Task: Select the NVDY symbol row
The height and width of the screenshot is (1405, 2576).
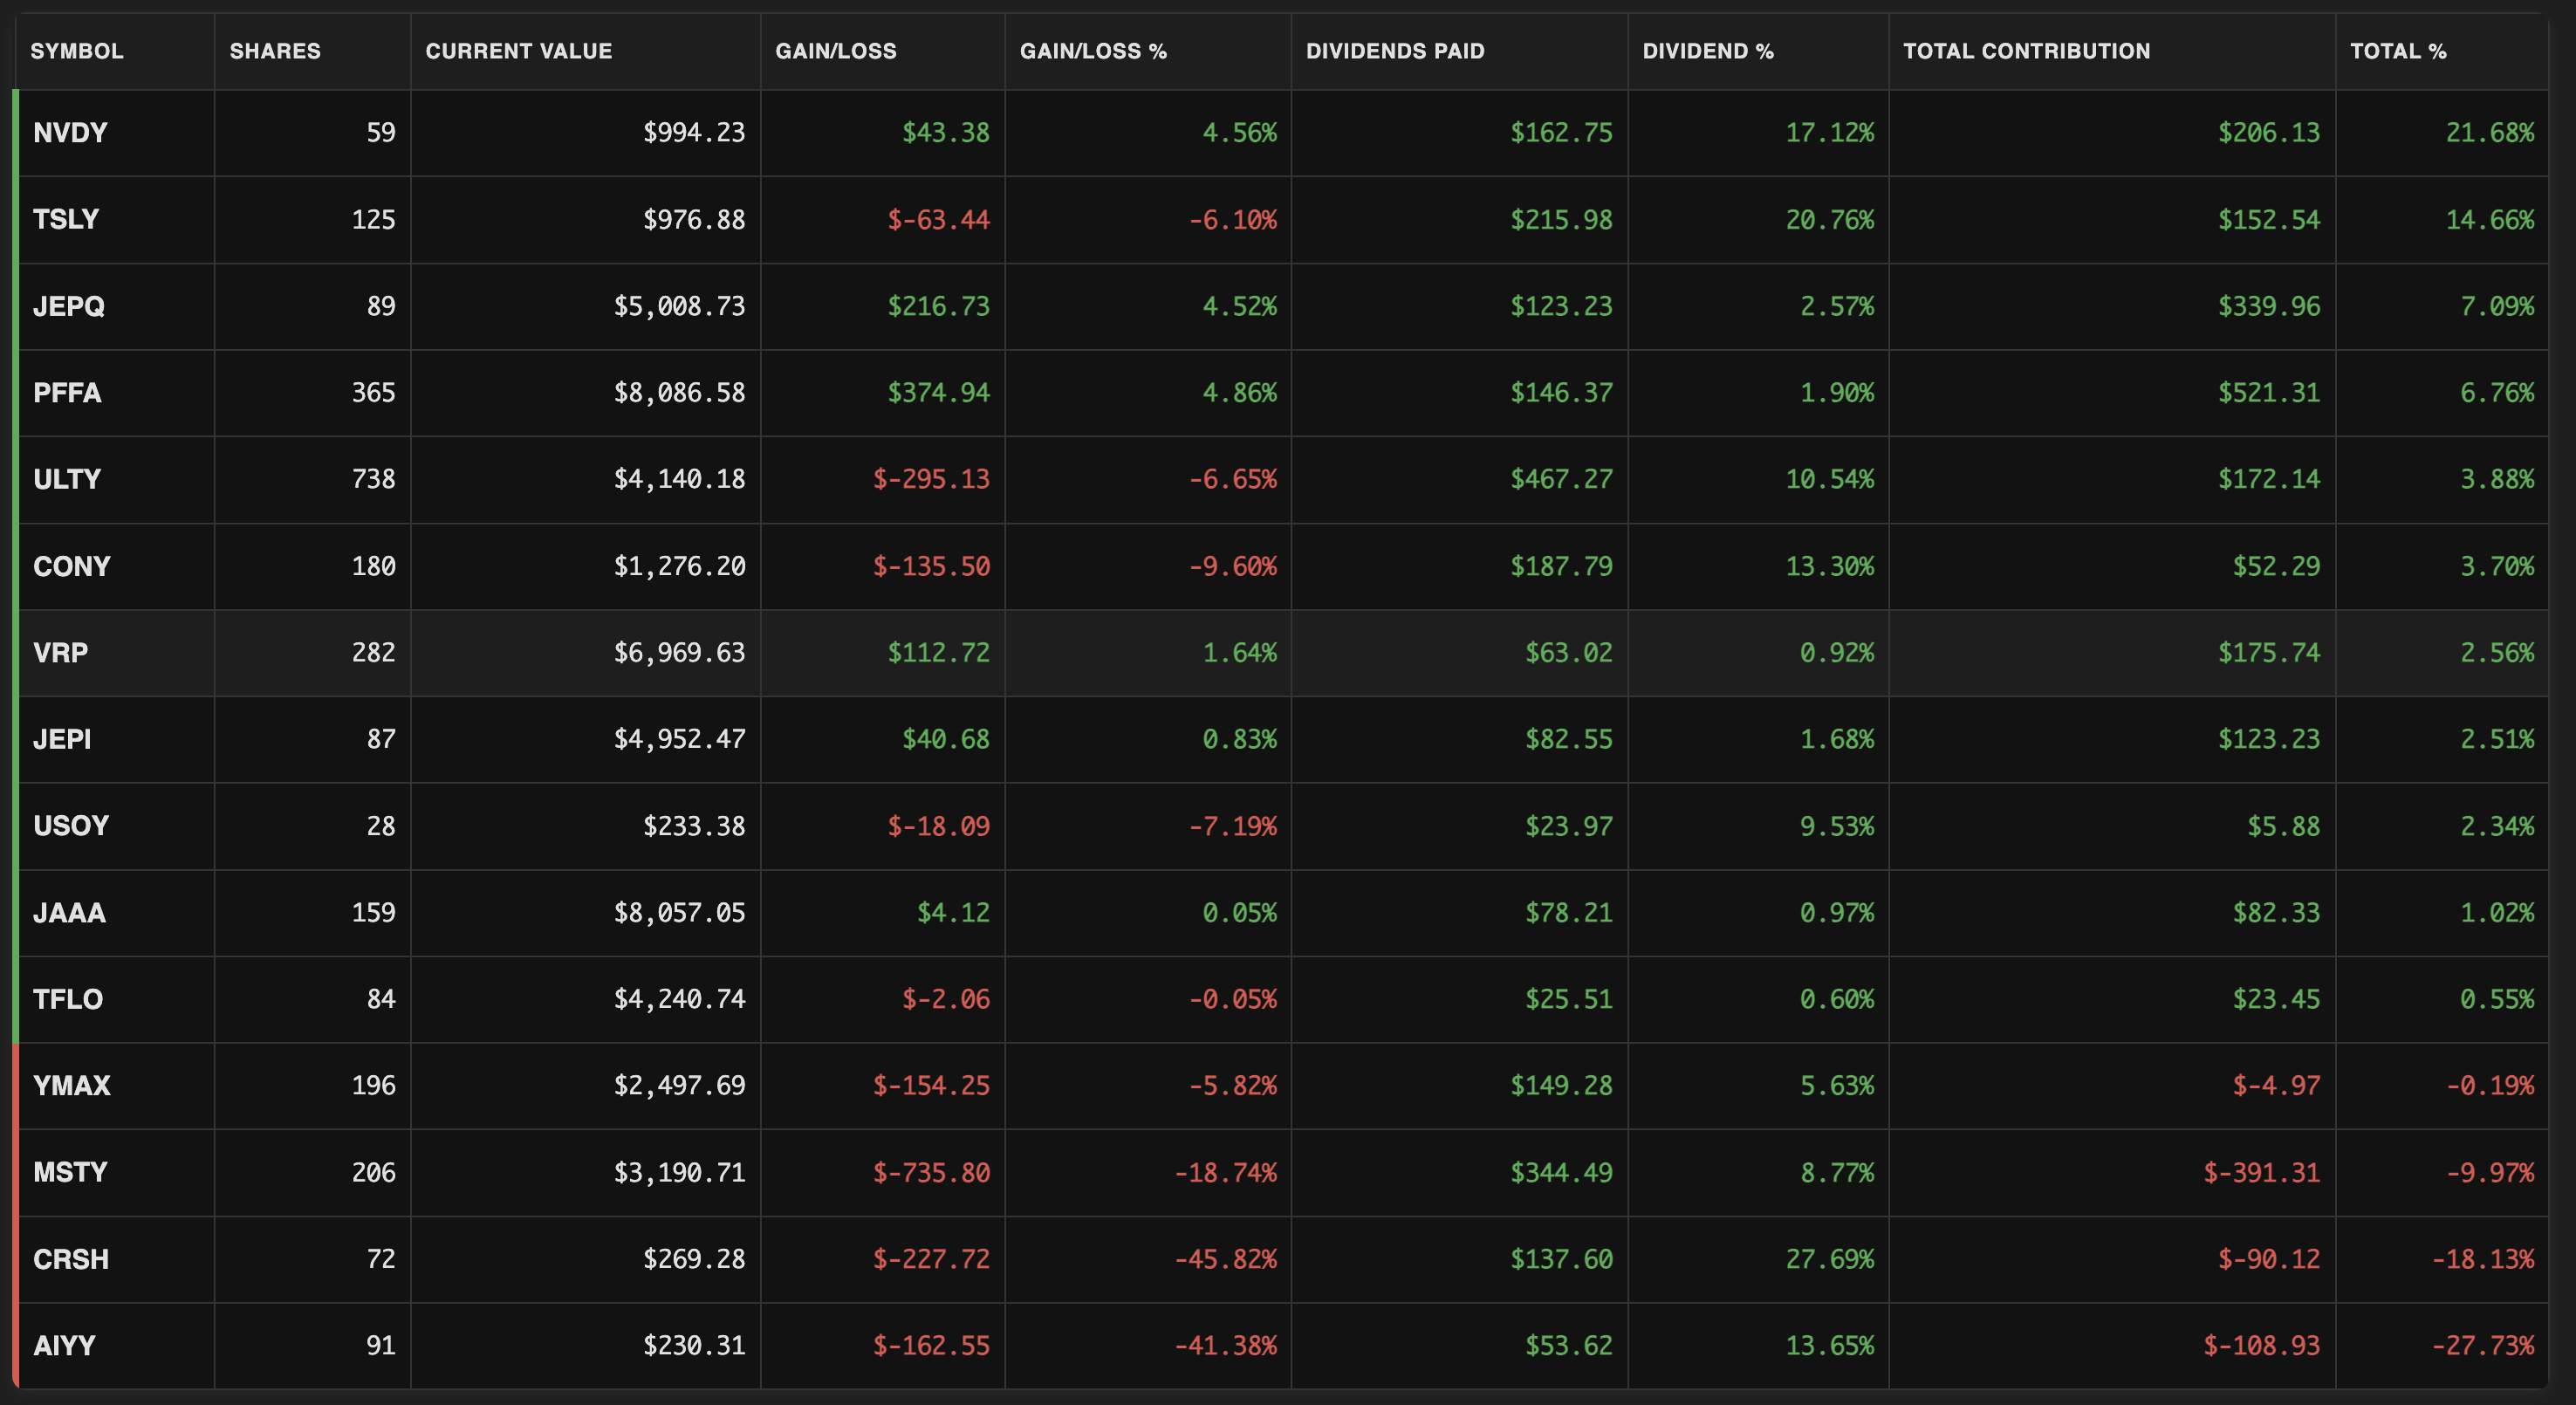Action: point(70,133)
